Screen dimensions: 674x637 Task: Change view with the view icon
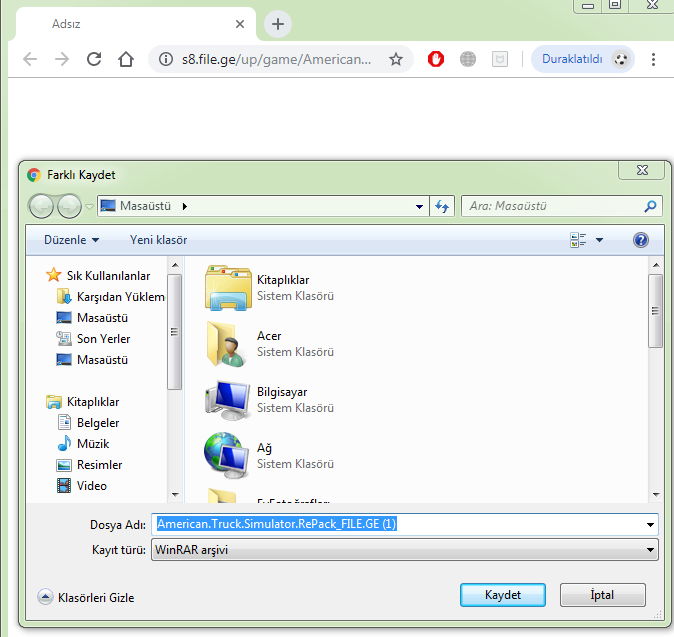(x=578, y=240)
